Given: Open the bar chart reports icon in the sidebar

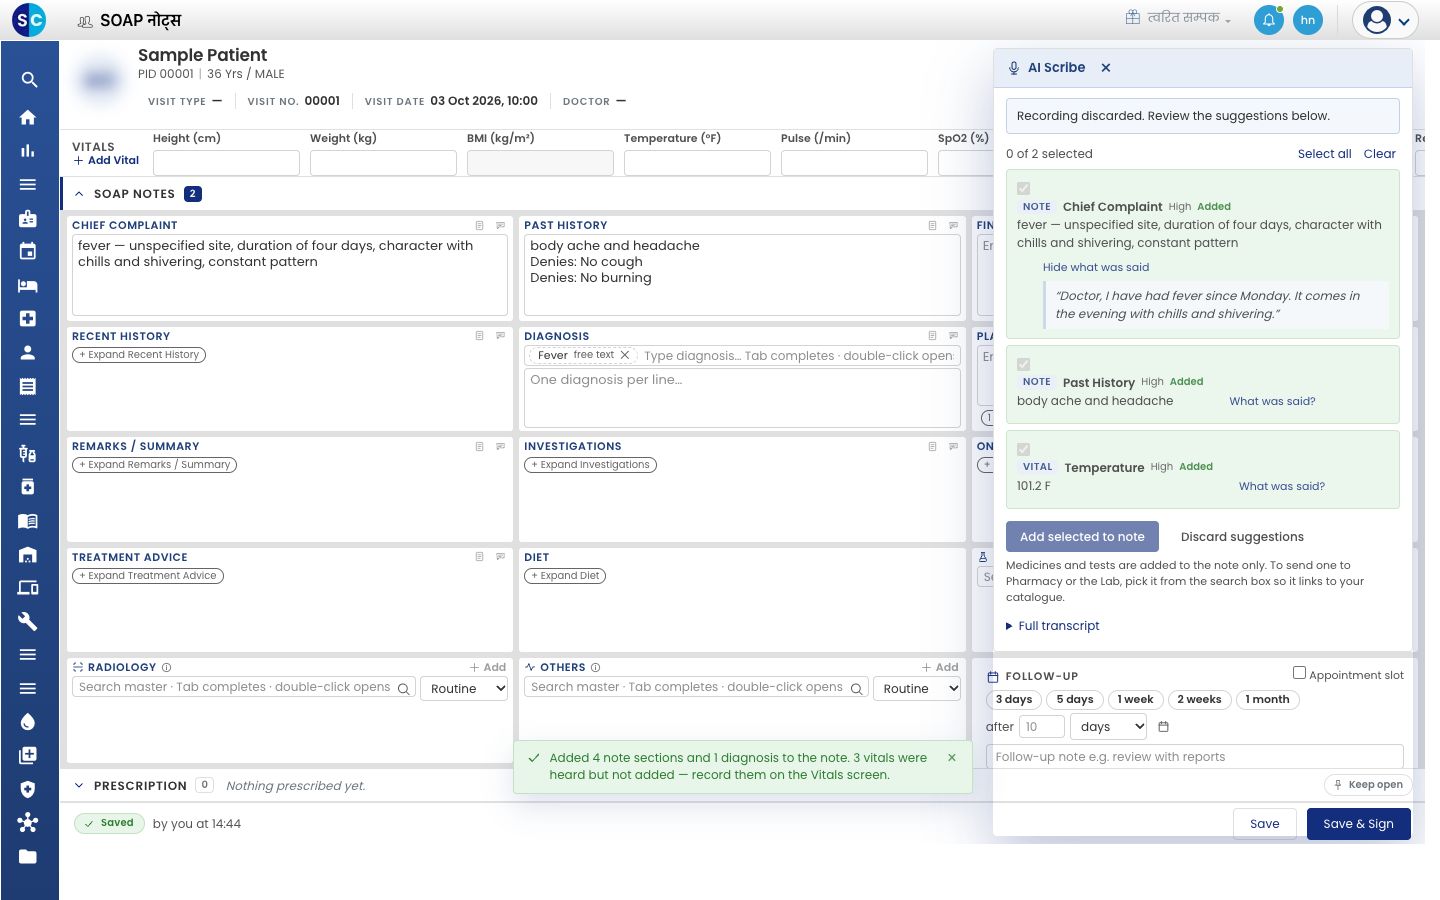Looking at the screenshot, I should tap(28, 151).
